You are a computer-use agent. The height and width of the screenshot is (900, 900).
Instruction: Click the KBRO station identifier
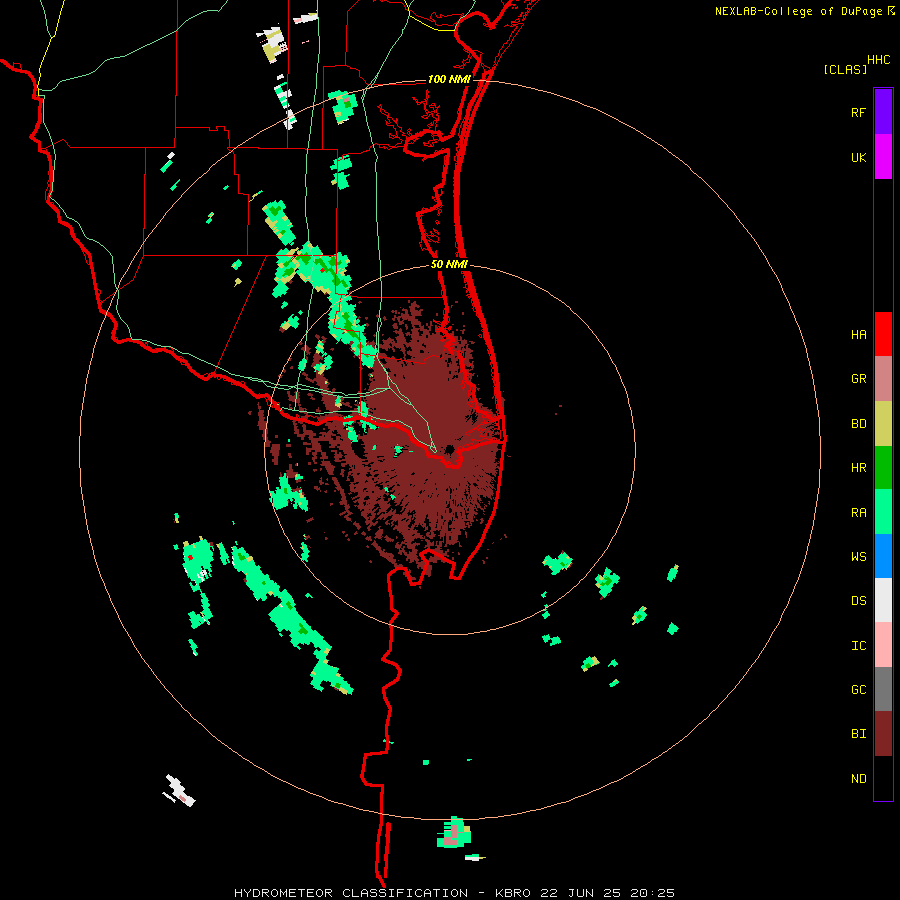513,893
